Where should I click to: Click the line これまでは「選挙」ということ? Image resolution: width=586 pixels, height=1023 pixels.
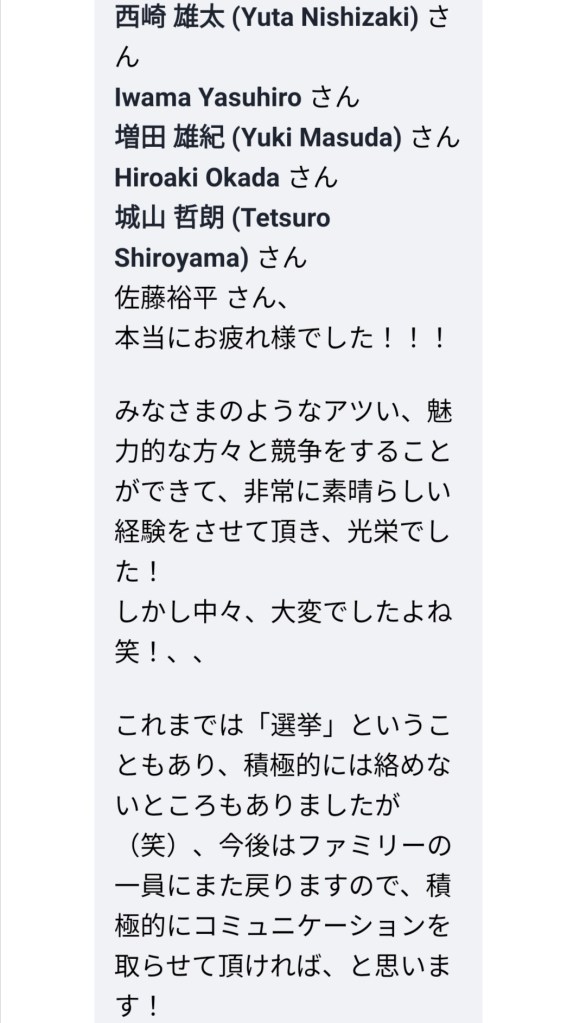click(x=283, y=725)
